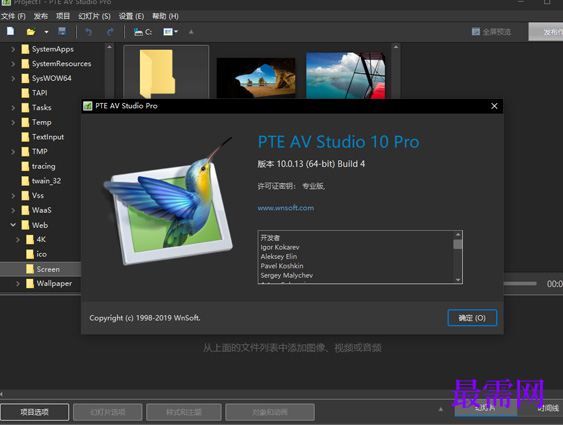This screenshot has width=563, height=425.
Task: Select the TextInput folder
Action: 43,137
